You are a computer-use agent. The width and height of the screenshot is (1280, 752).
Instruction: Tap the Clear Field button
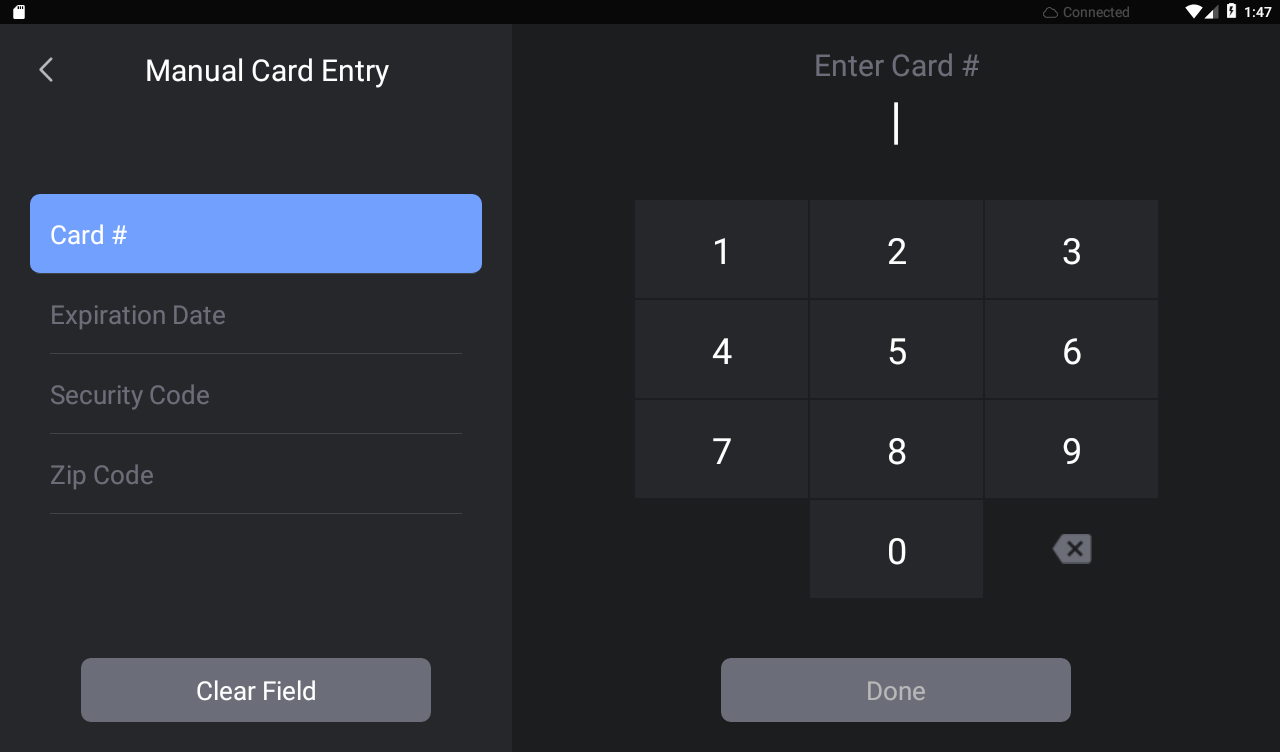click(x=255, y=690)
